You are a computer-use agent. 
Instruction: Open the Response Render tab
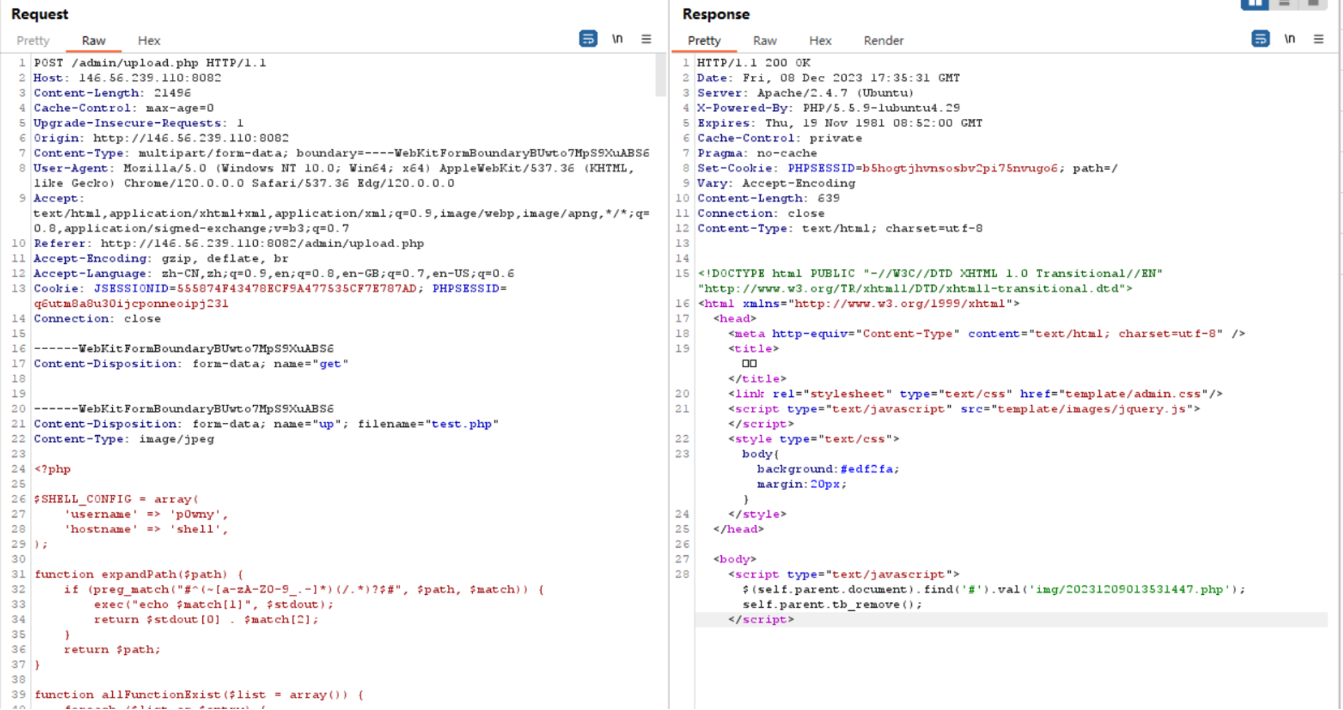883,41
